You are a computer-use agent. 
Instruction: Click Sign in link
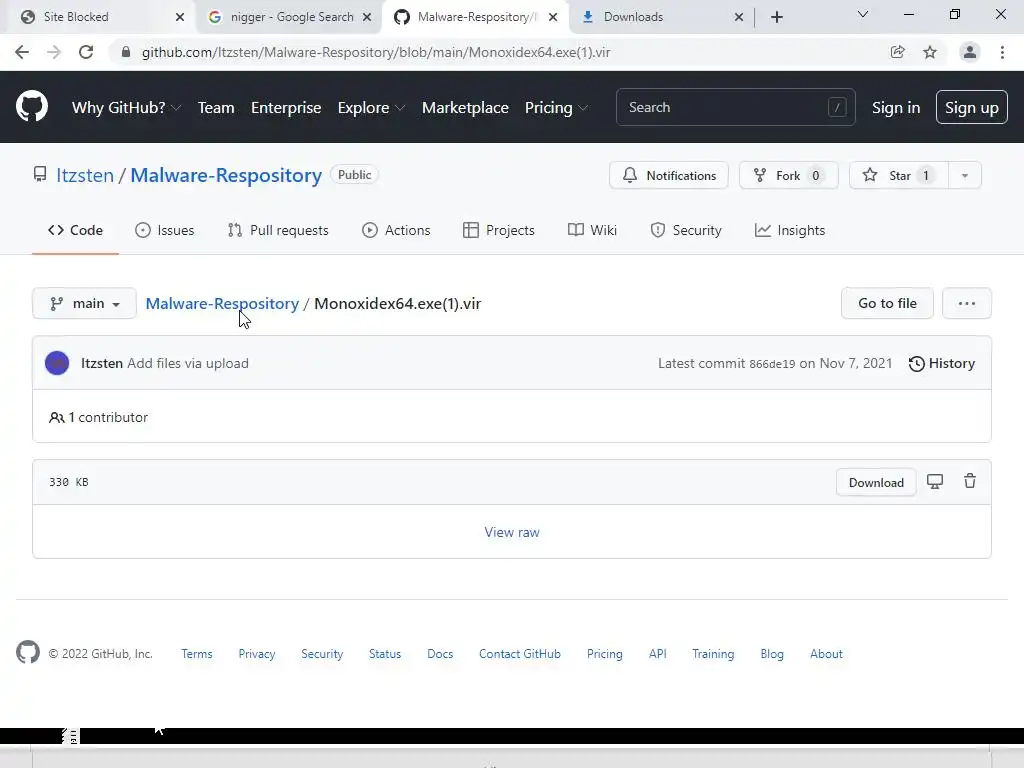pos(896,108)
